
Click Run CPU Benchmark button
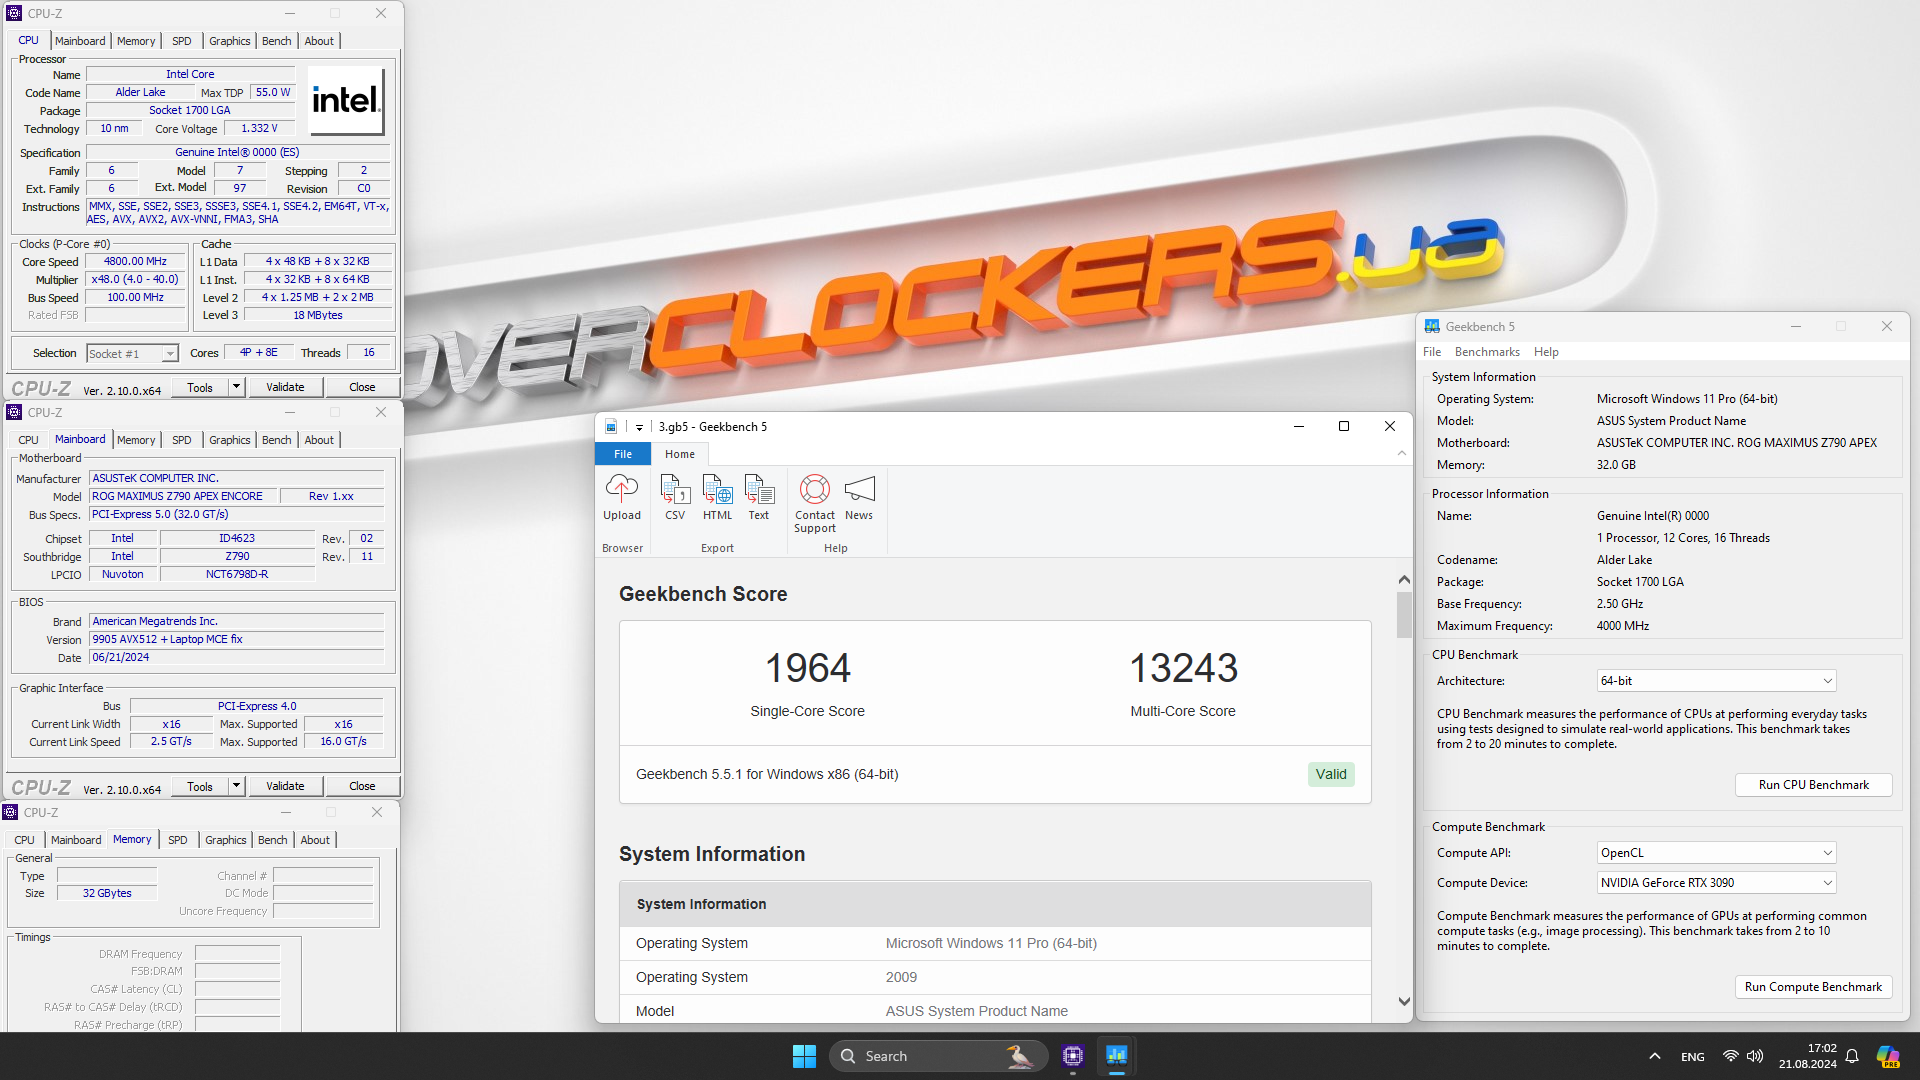coord(1813,785)
